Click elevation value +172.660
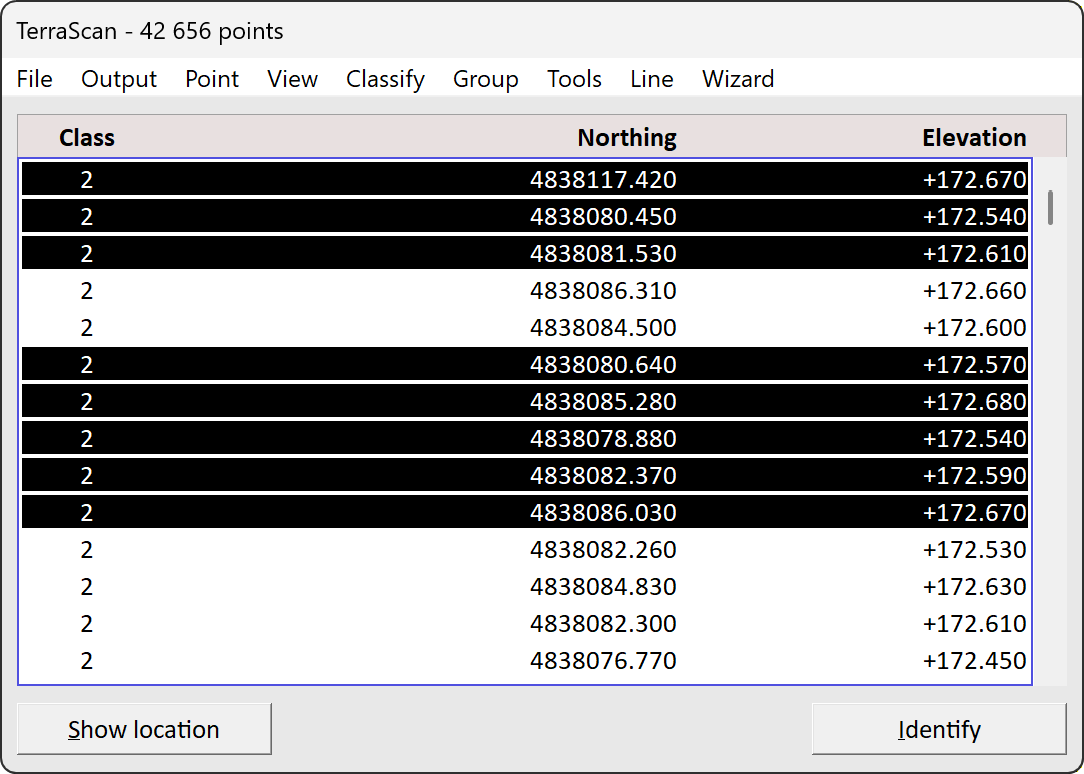The image size is (1084, 774). pyautogui.click(x=974, y=291)
